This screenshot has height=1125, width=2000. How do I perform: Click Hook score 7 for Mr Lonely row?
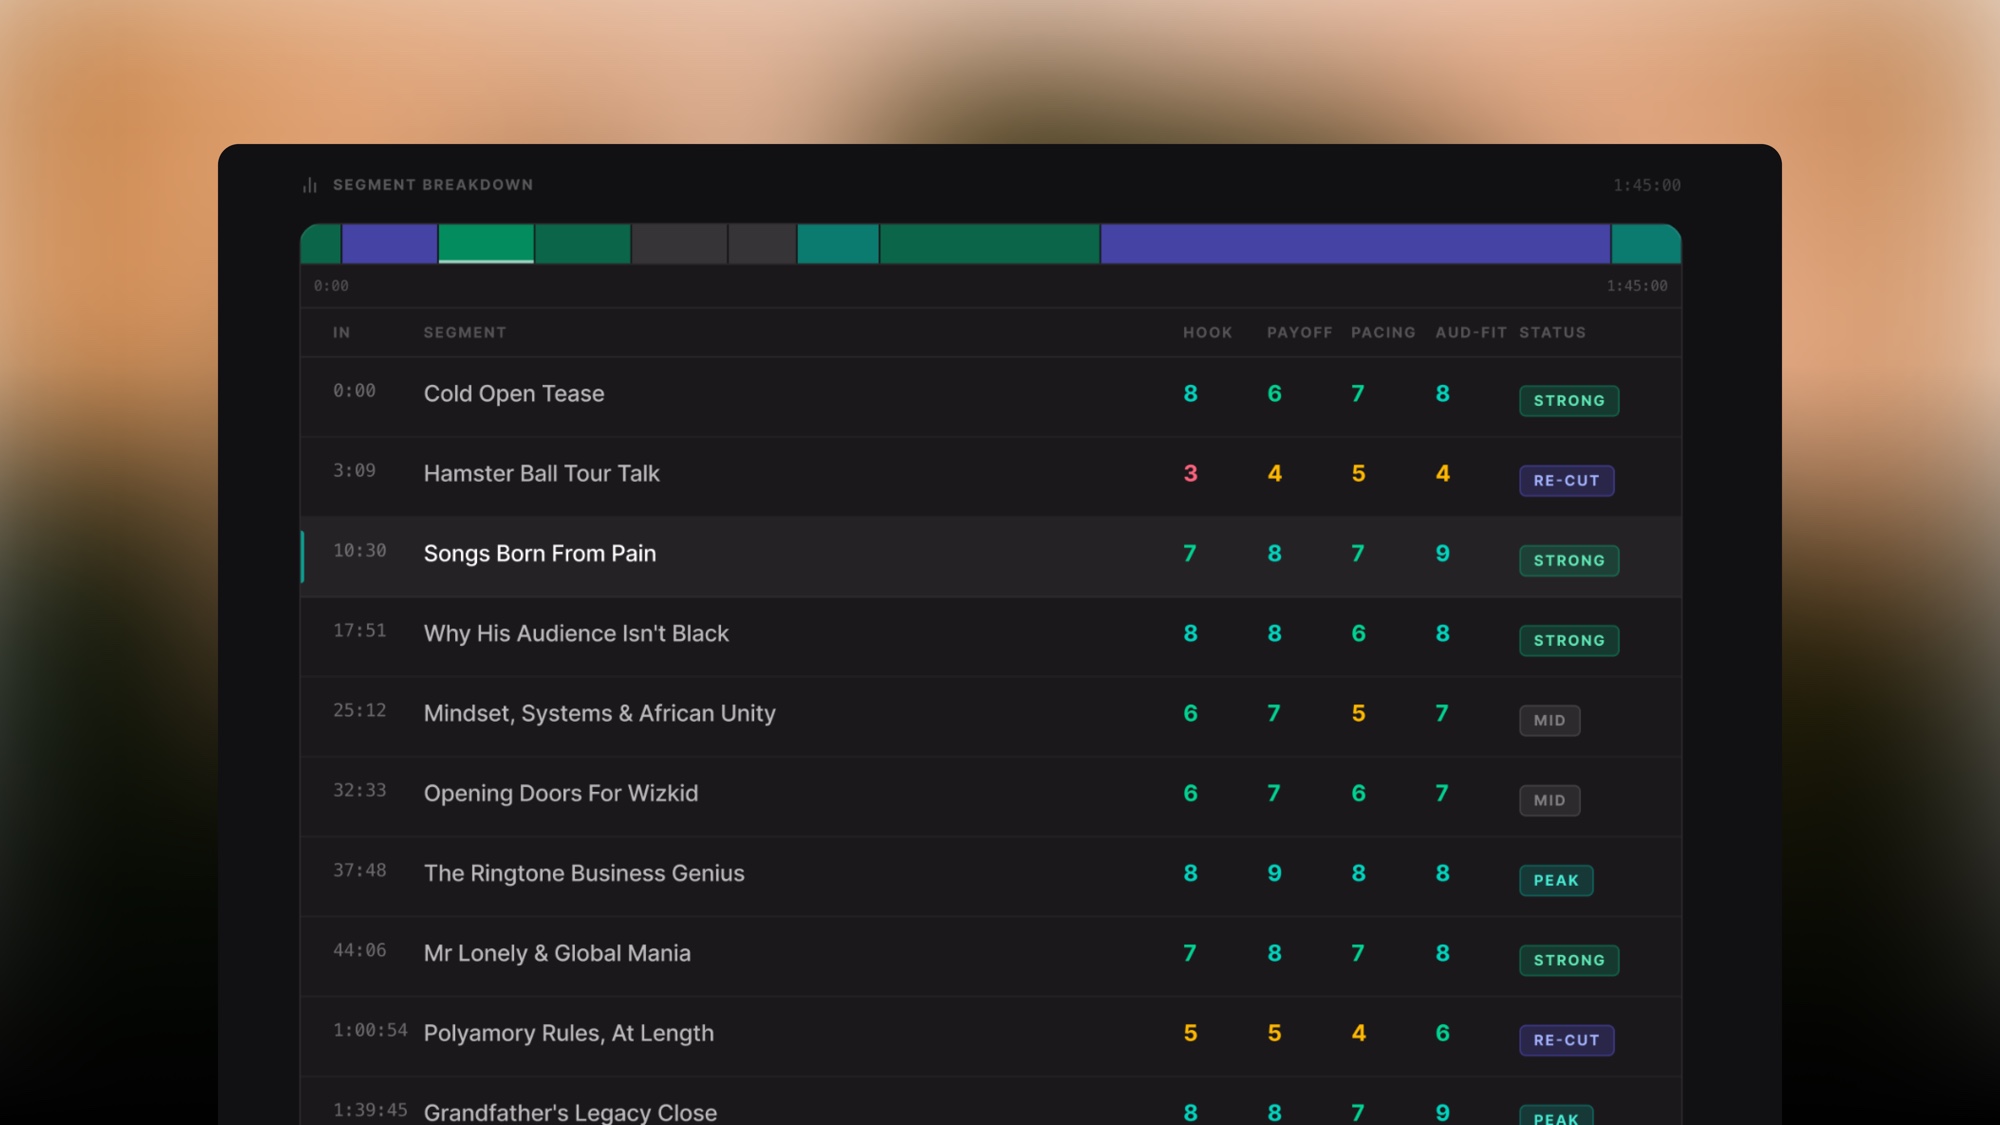(x=1190, y=953)
